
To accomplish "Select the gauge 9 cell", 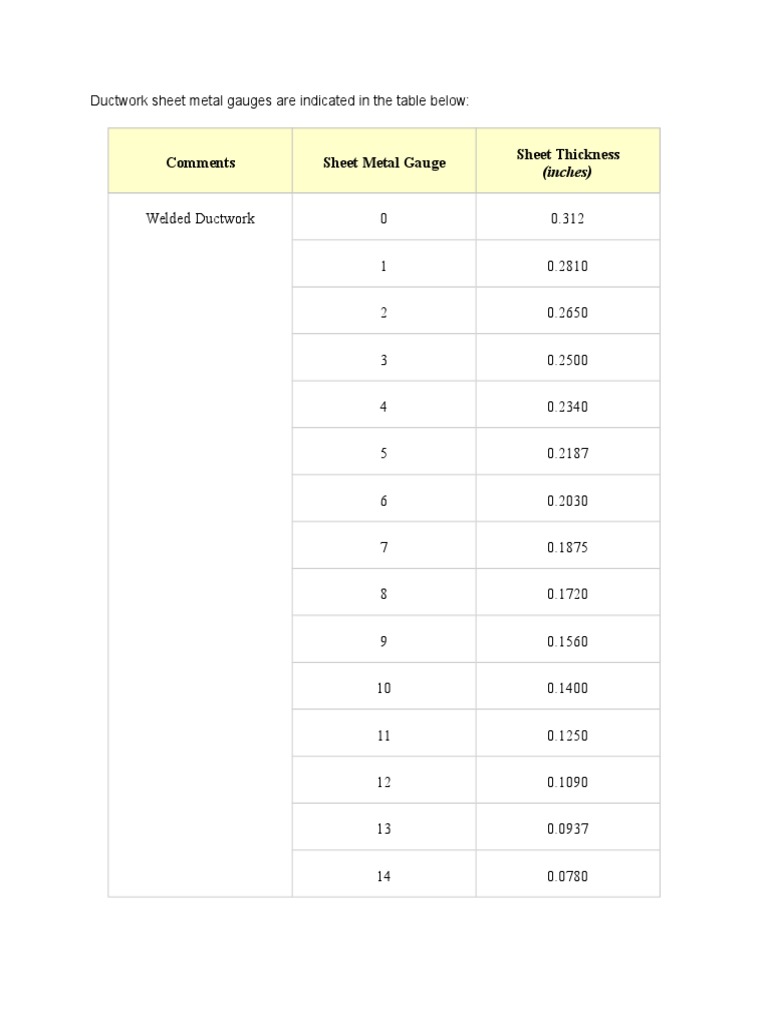I will point(383,642).
